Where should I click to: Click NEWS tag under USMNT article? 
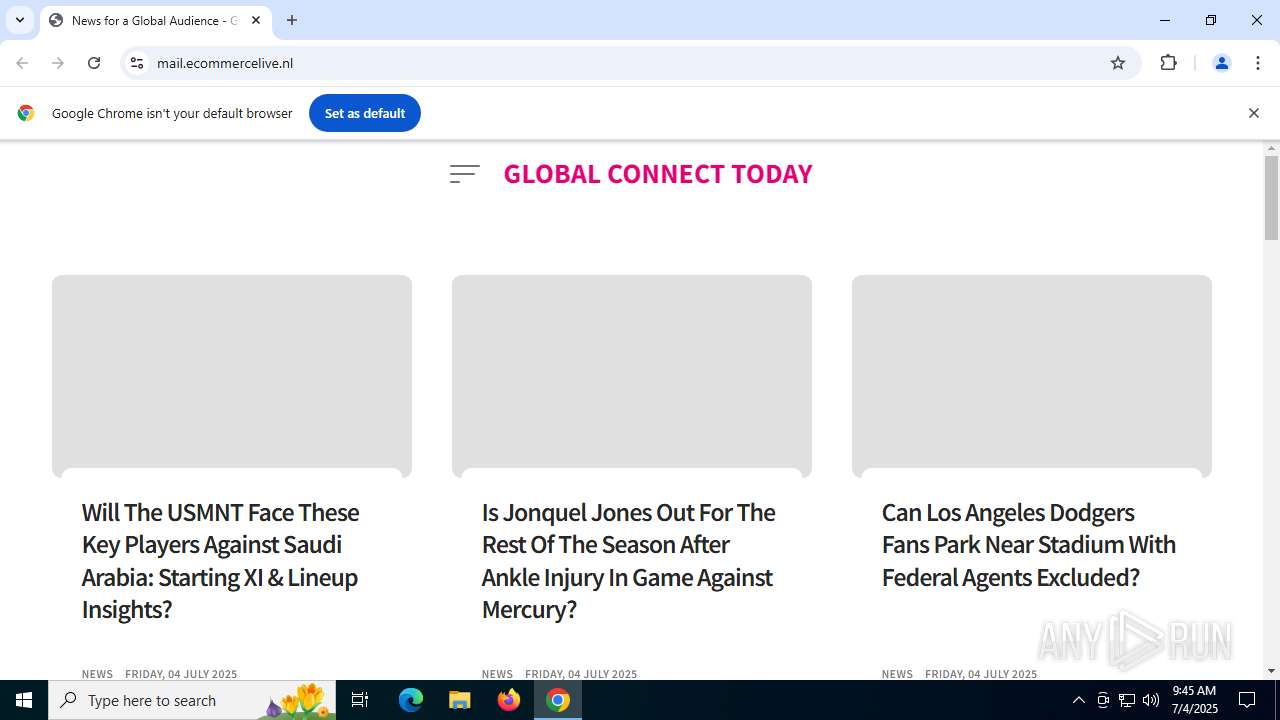[x=97, y=674]
